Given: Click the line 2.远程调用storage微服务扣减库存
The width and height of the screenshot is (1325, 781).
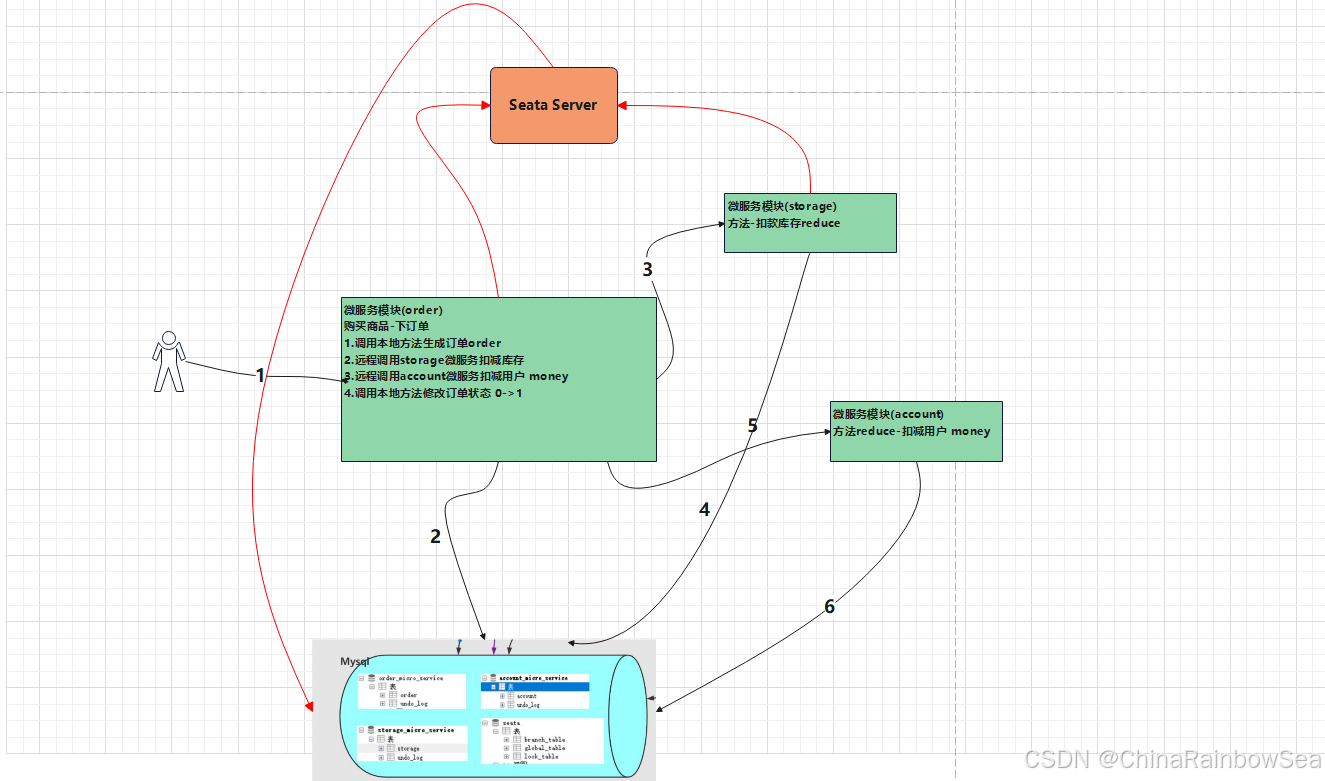Looking at the screenshot, I should 434,360.
